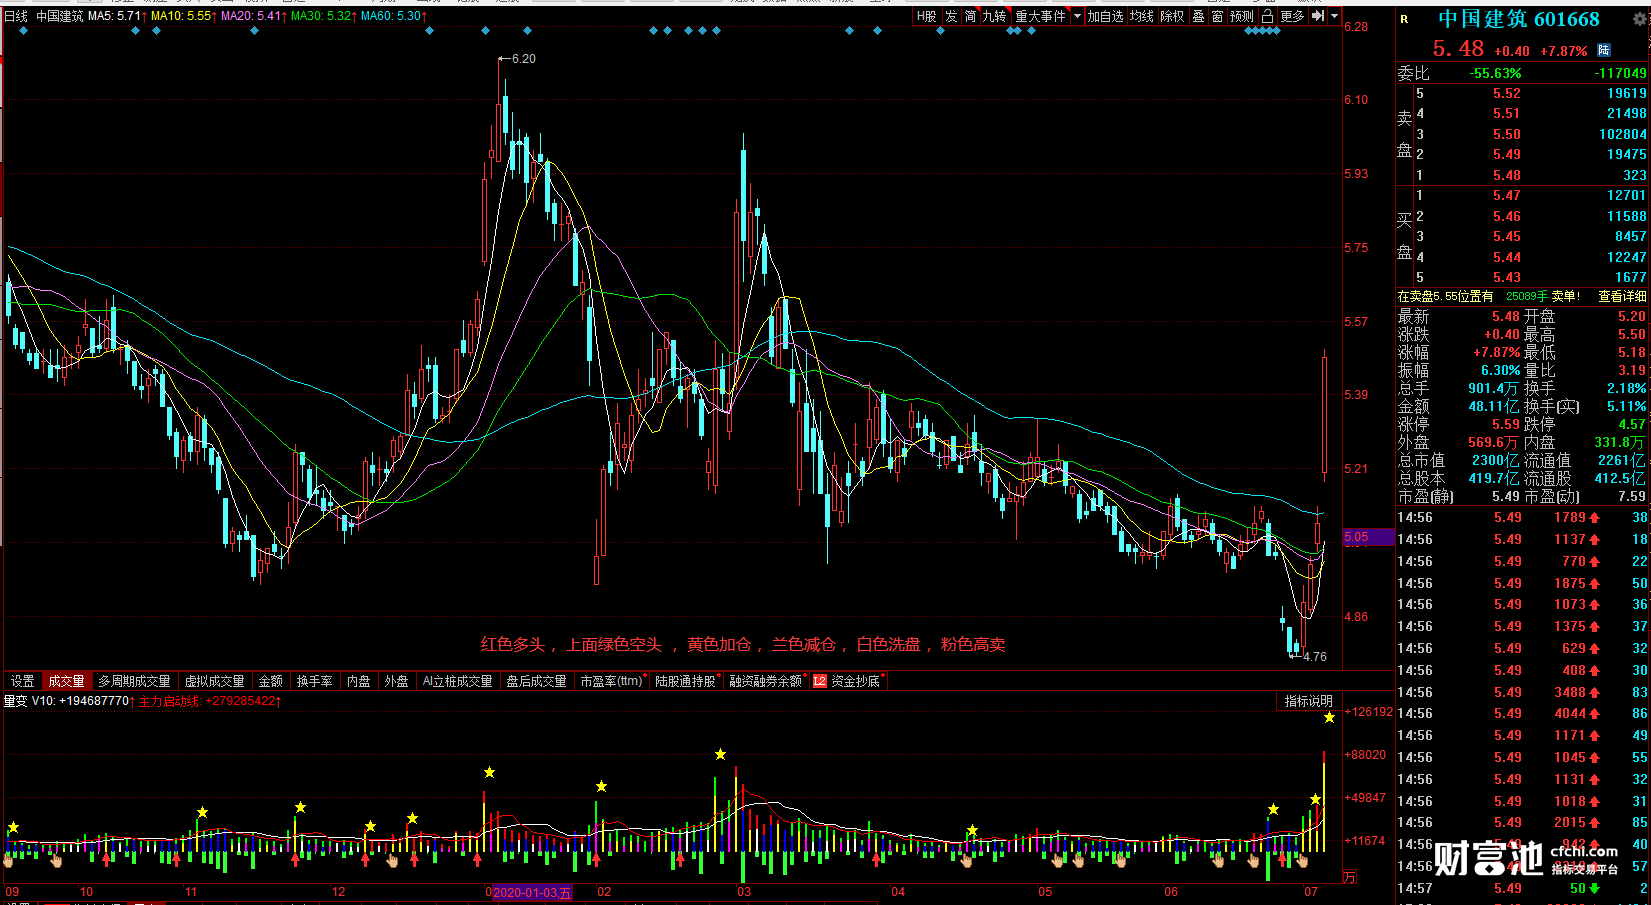The width and height of the screenshot is (1651, 905).
Task: Click the MA5: 5.71 indicator label
Action: (117, 16)
